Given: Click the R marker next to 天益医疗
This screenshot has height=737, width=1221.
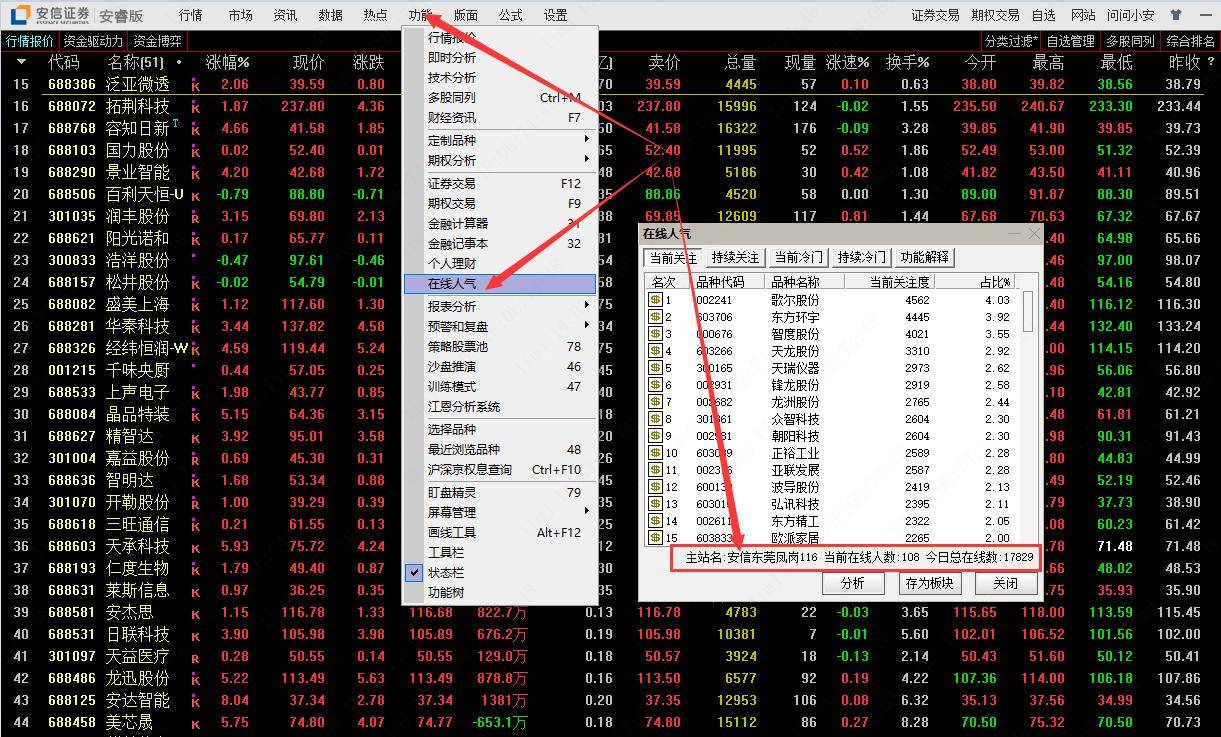Looking at the screenshot, I should coord(195,657).
